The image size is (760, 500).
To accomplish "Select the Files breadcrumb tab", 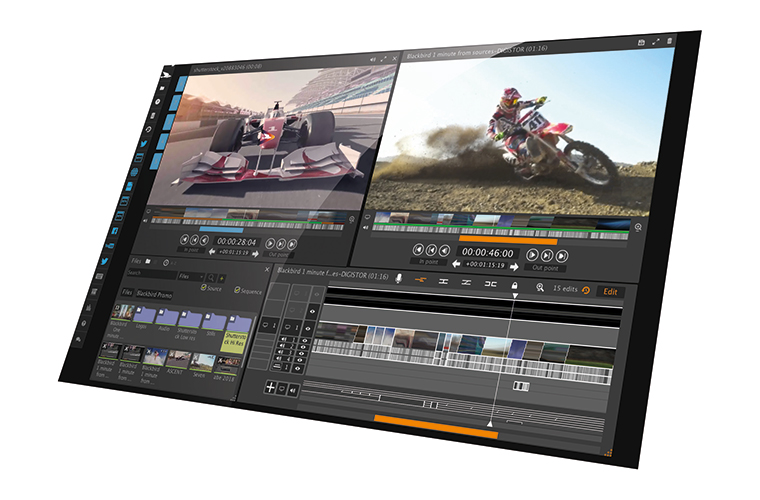I will pyautogui.click(x=127, y=293).
